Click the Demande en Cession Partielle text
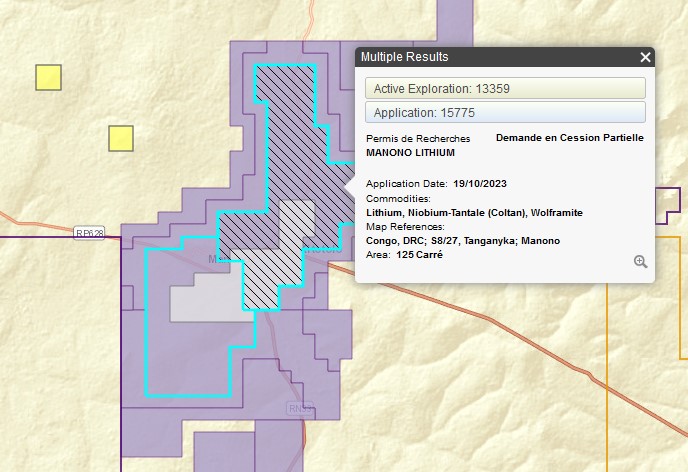688x472 pixels. point(569,138)
